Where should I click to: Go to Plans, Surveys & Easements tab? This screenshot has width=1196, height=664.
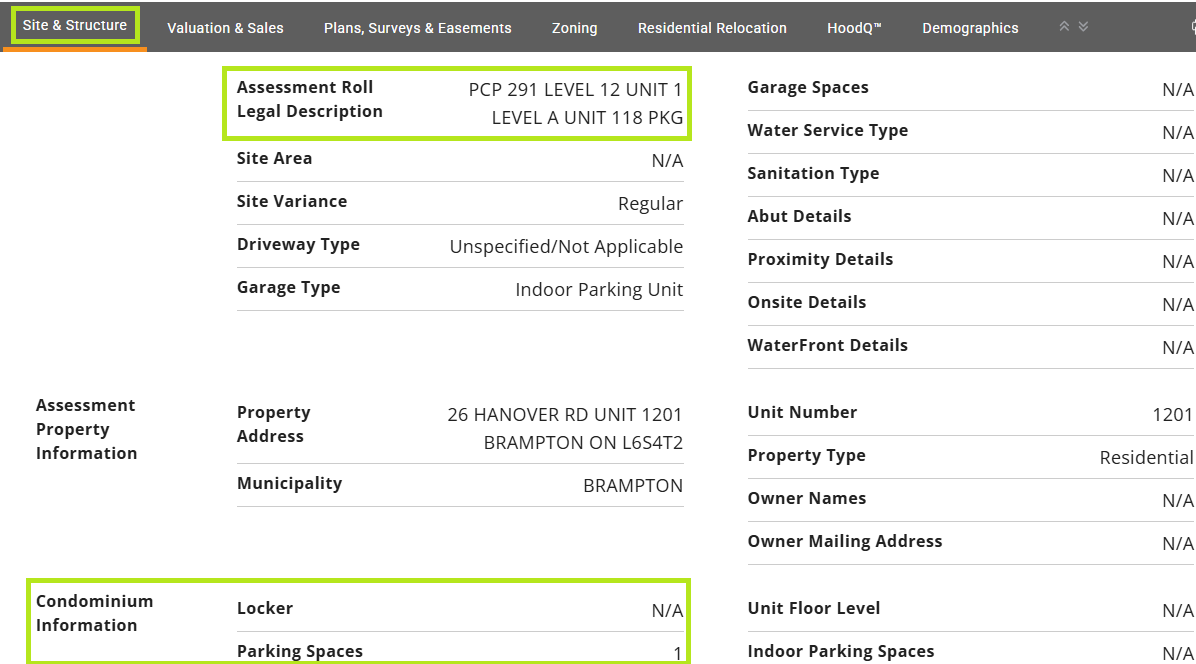(x=417, y=28)
